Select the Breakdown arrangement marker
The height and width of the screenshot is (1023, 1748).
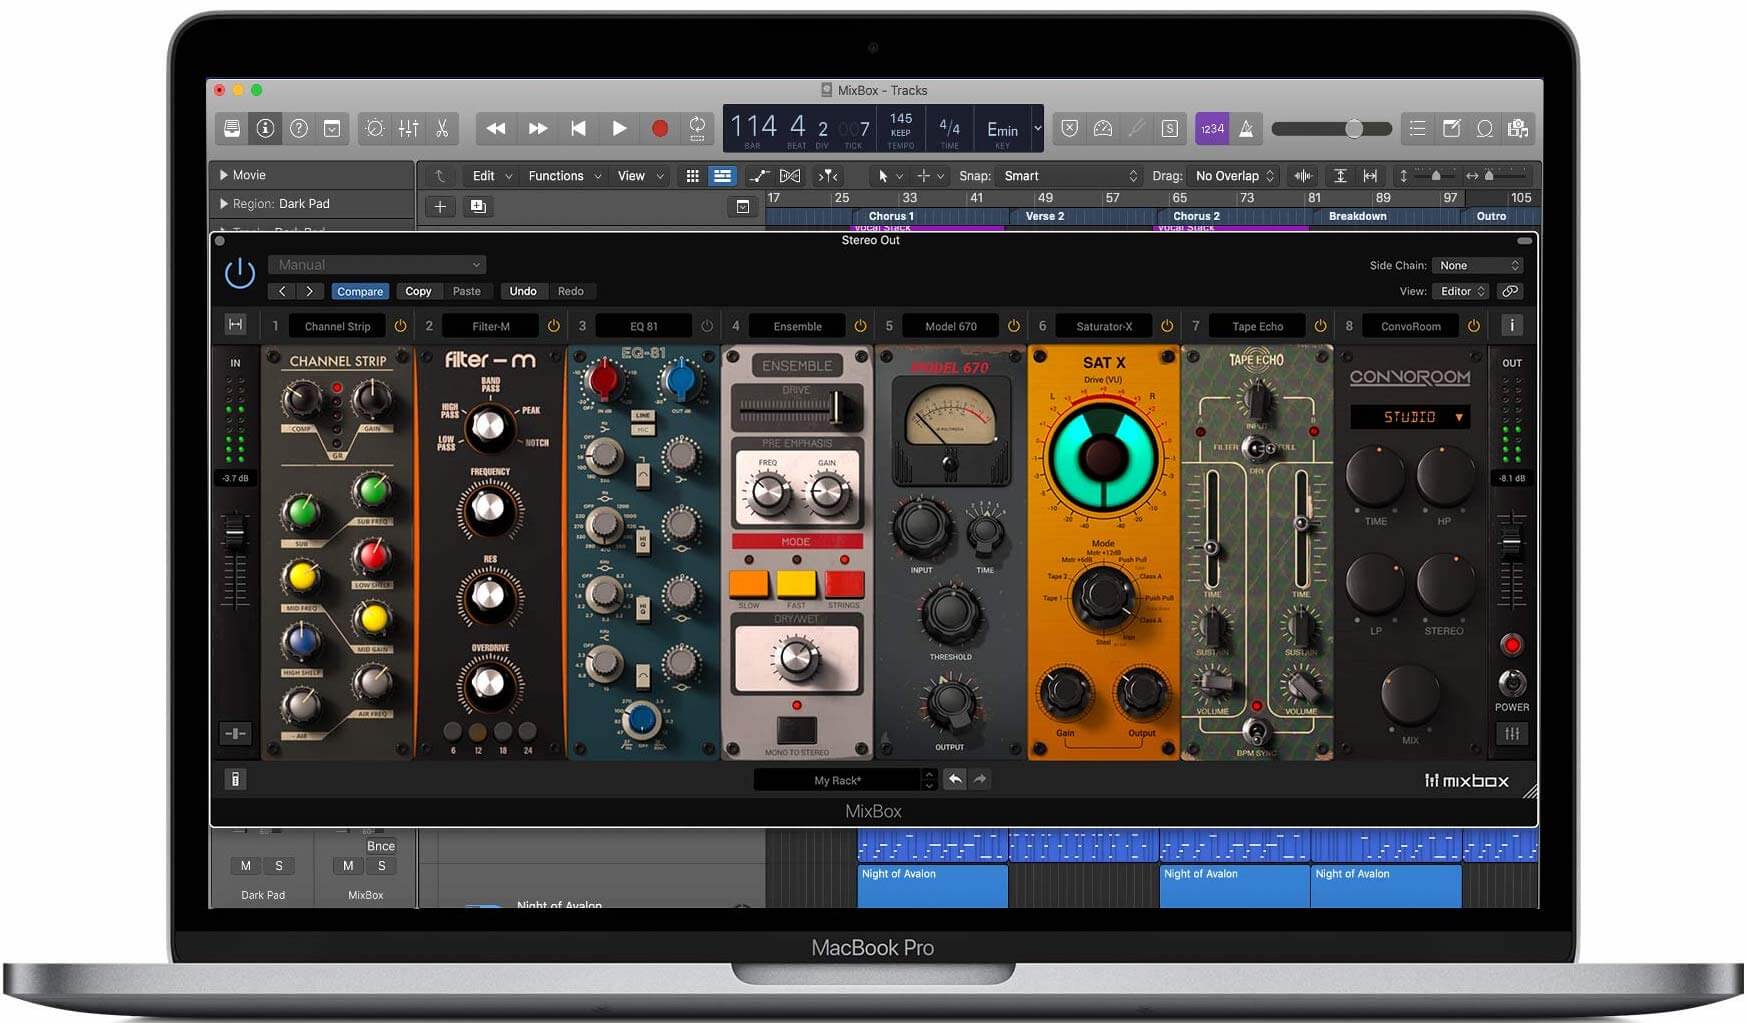(1357, 216)
